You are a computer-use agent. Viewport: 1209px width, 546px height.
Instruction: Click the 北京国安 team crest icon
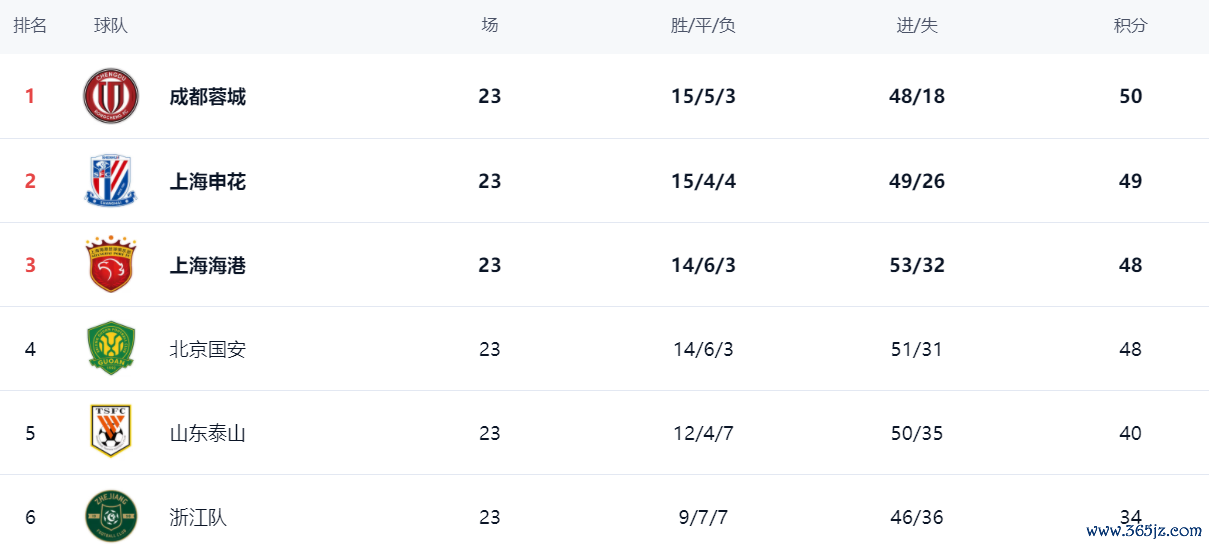pyautogui.click(x=110, y=349)
